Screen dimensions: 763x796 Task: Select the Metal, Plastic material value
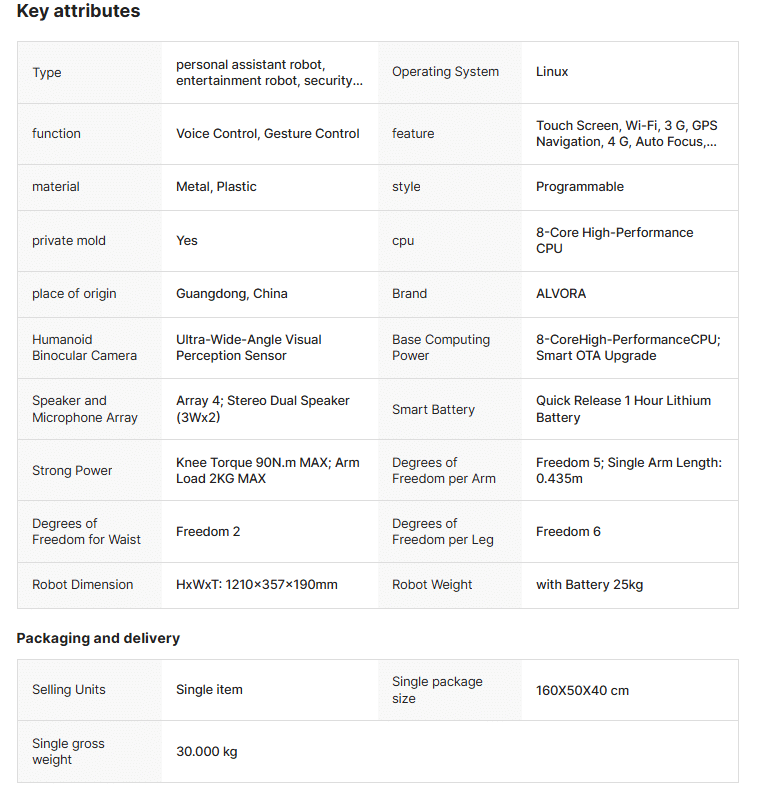[216, 186]
